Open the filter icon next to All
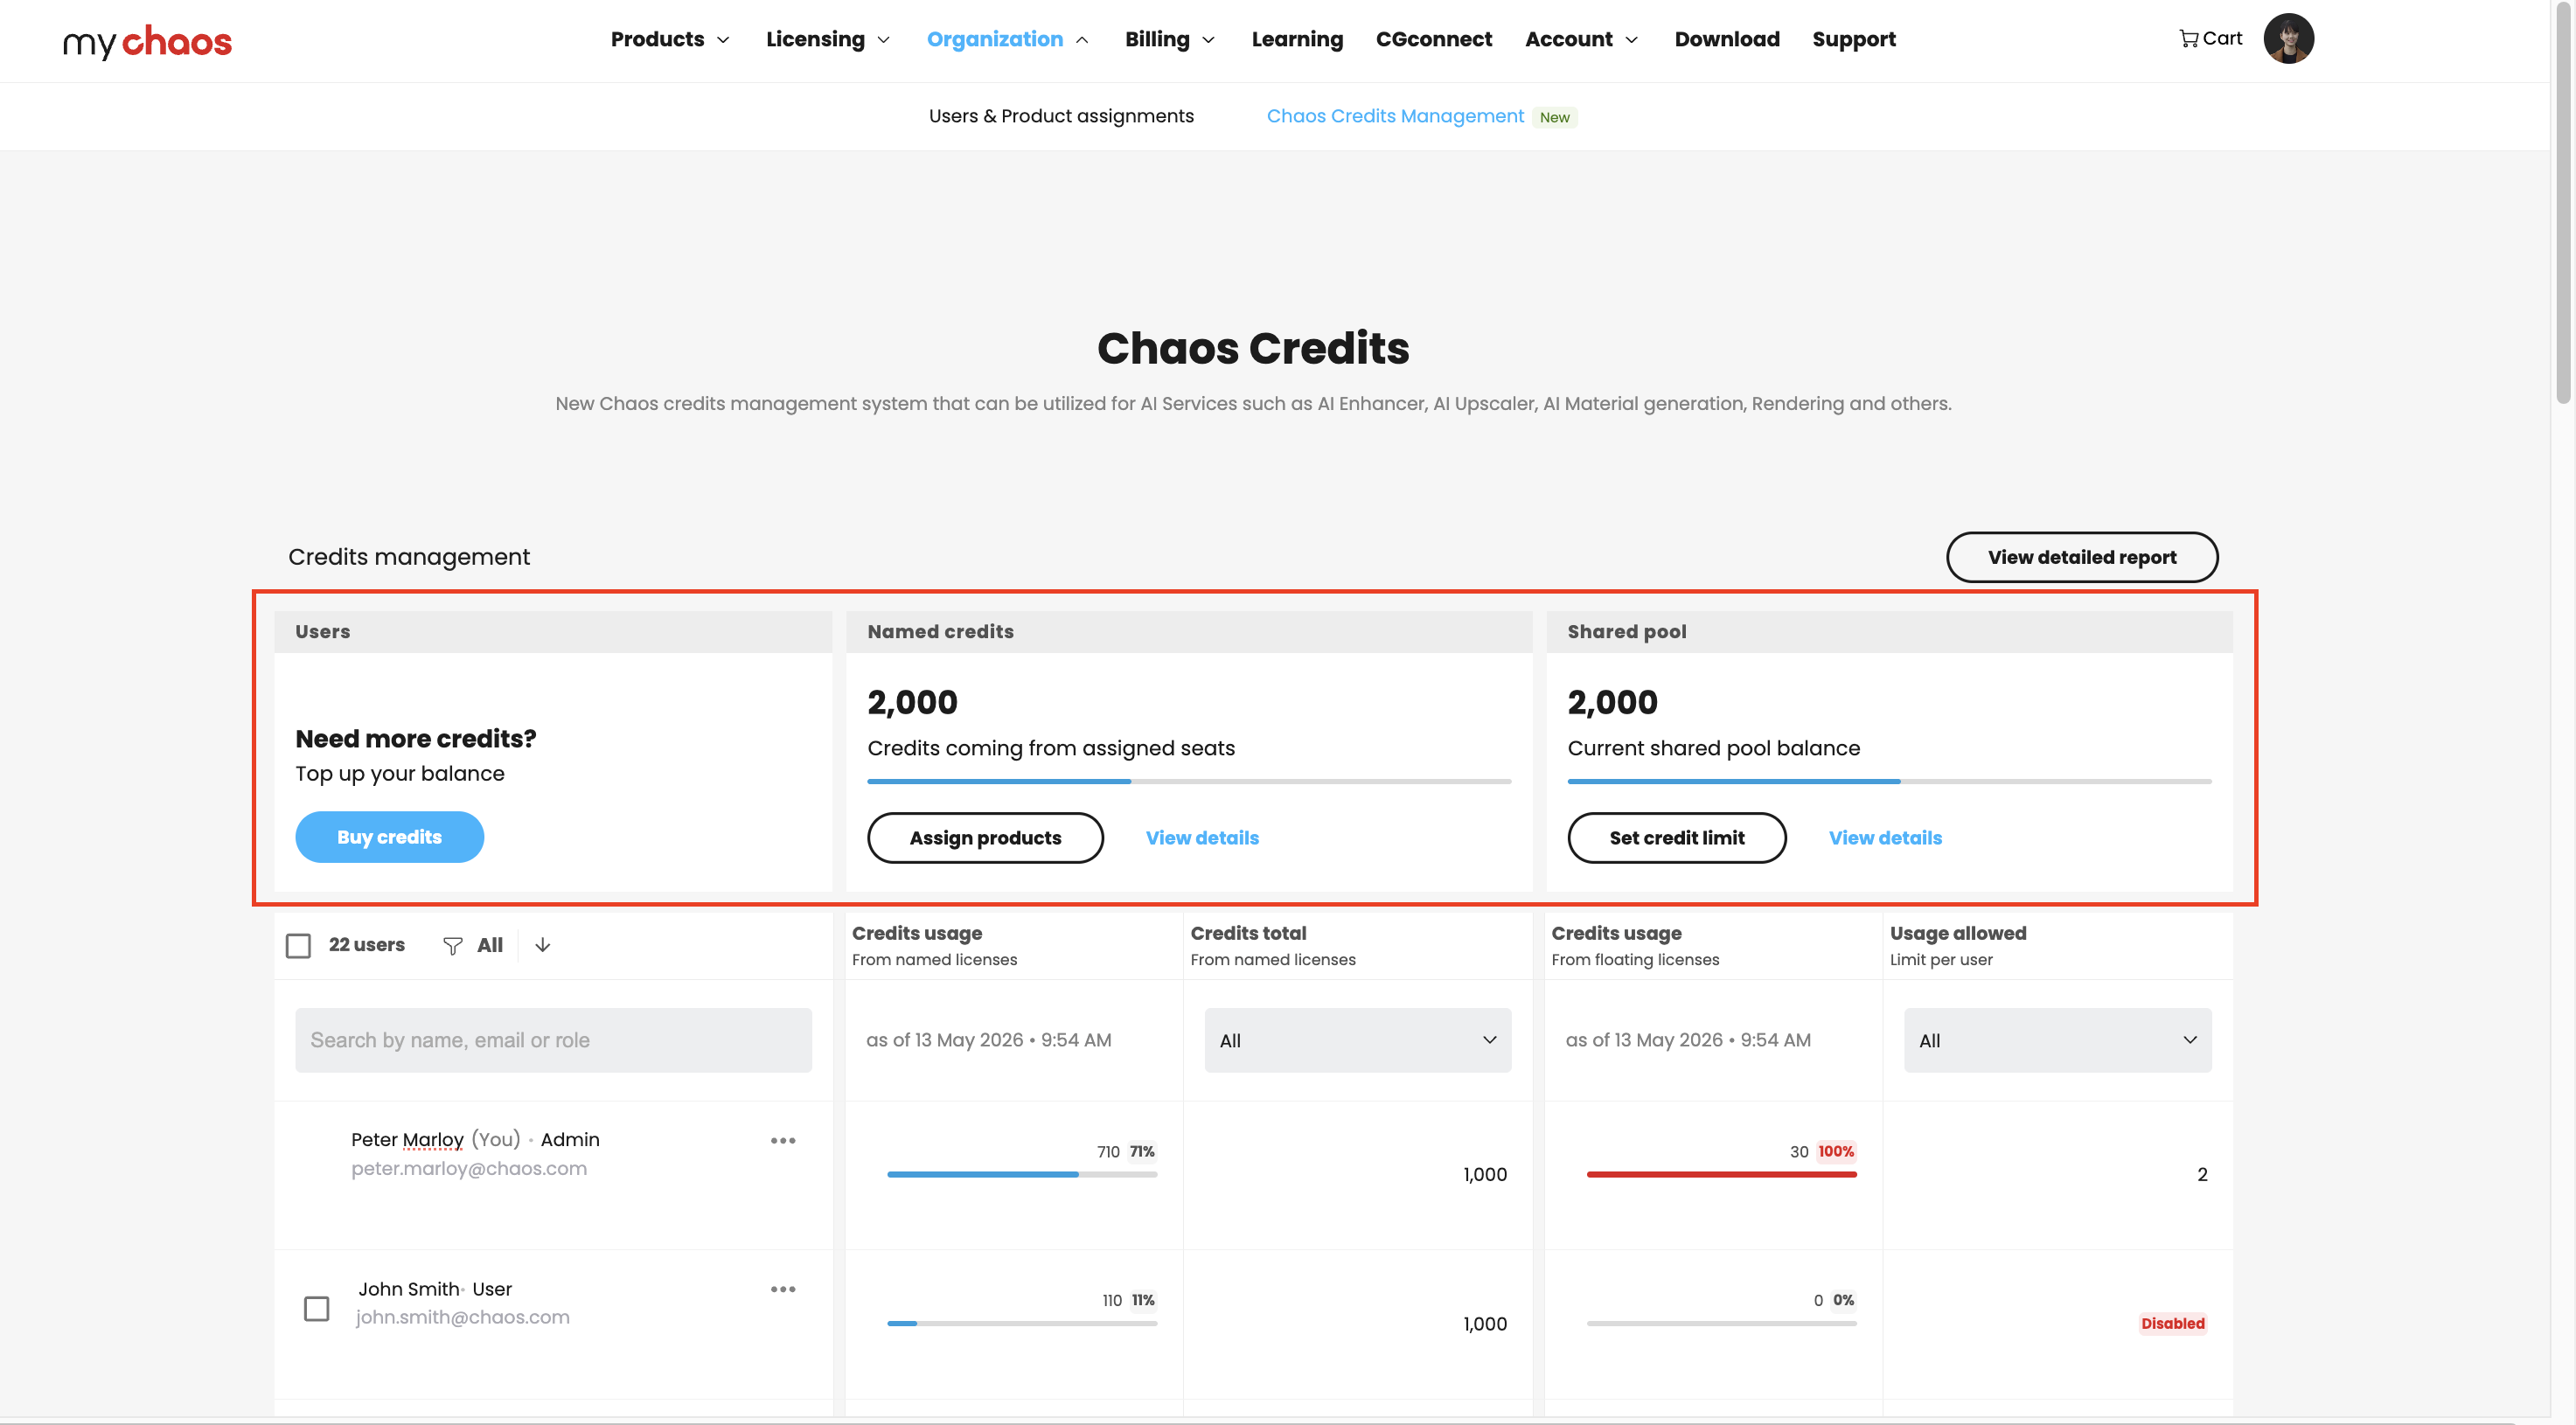Viewport: 2576px width, 1425px height. [x=452, y=945]
